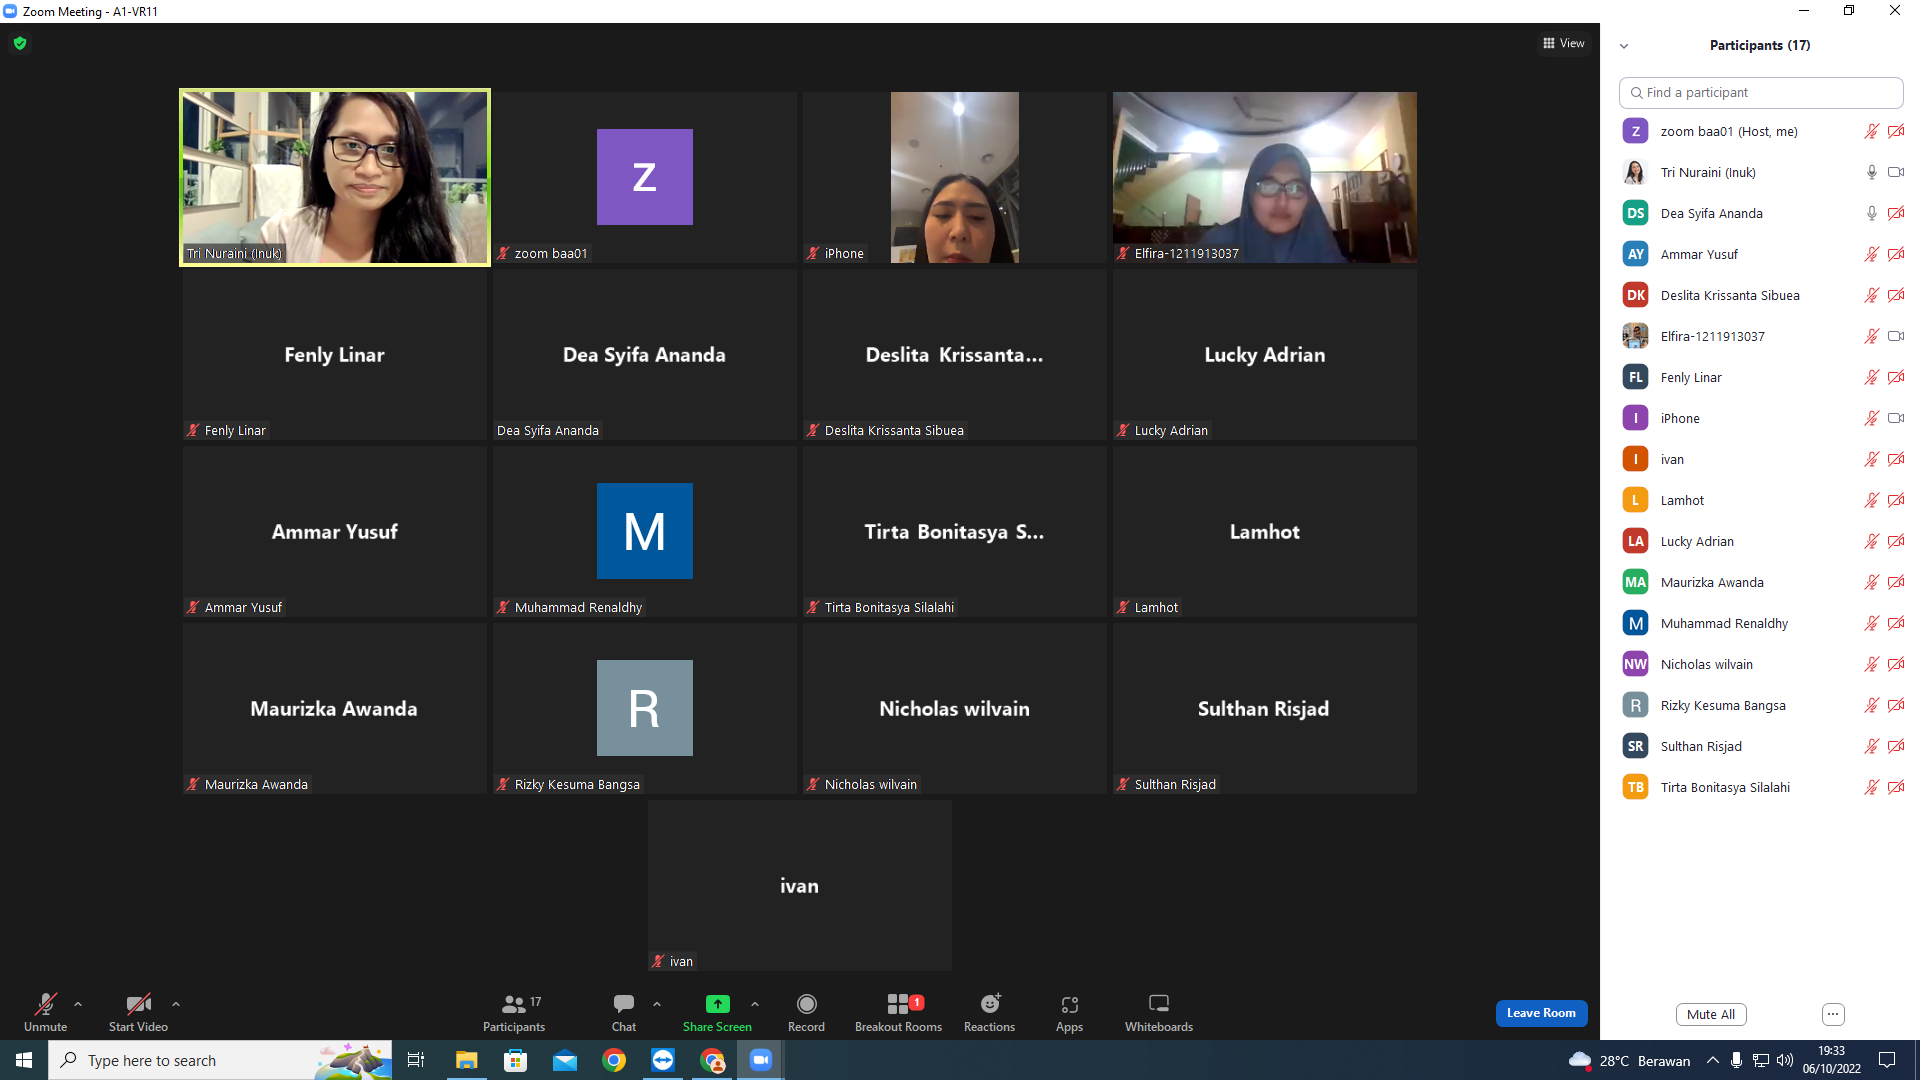Image resolution: width=1920 pixels, height=1080 pixels.
Task: Toggle the Participants panel in toolbar
Action: (x=514, y=1012)
